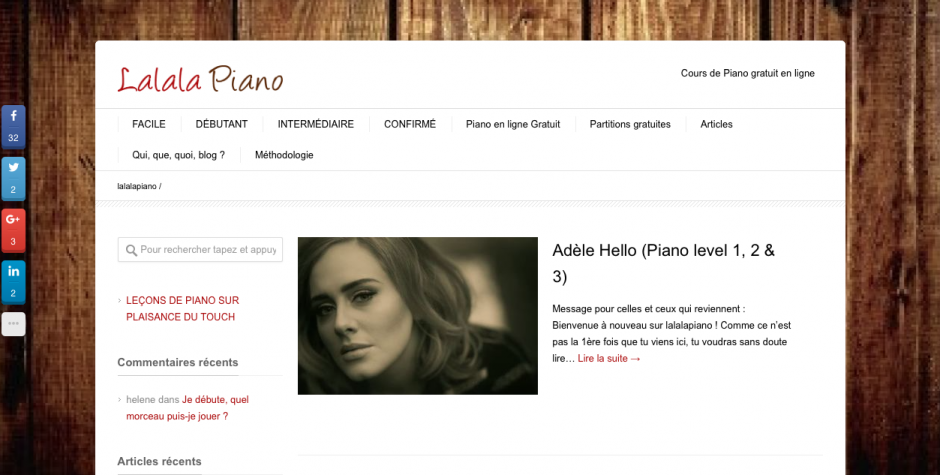Share via the Google Plus icon

point(13,230)
